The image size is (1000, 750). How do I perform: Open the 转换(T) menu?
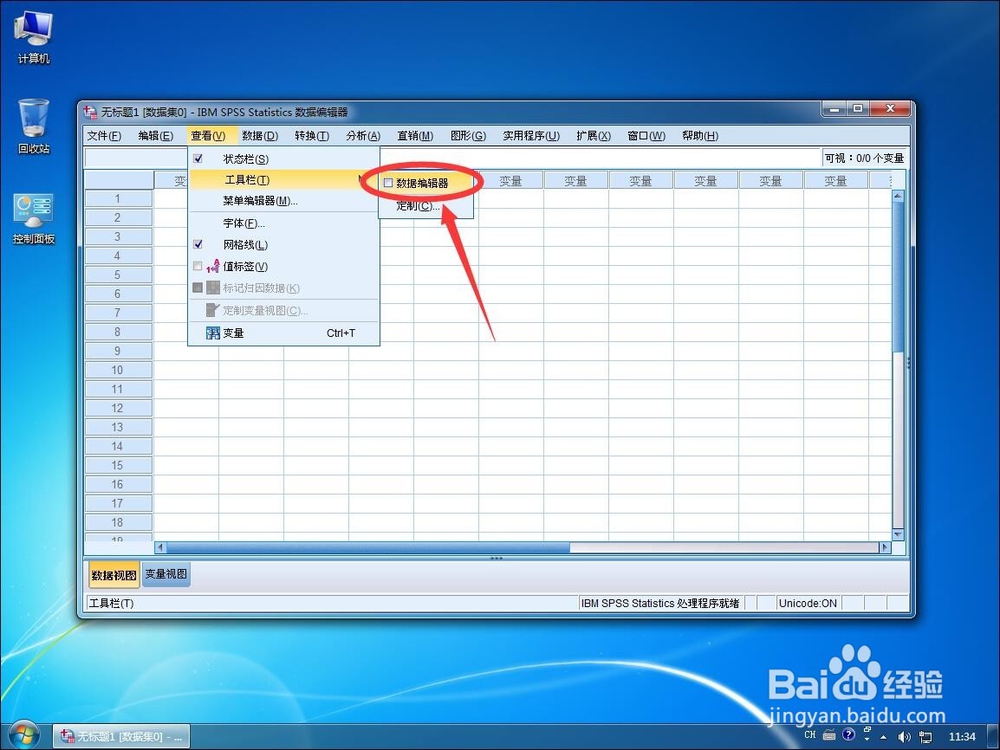point(312,136)
